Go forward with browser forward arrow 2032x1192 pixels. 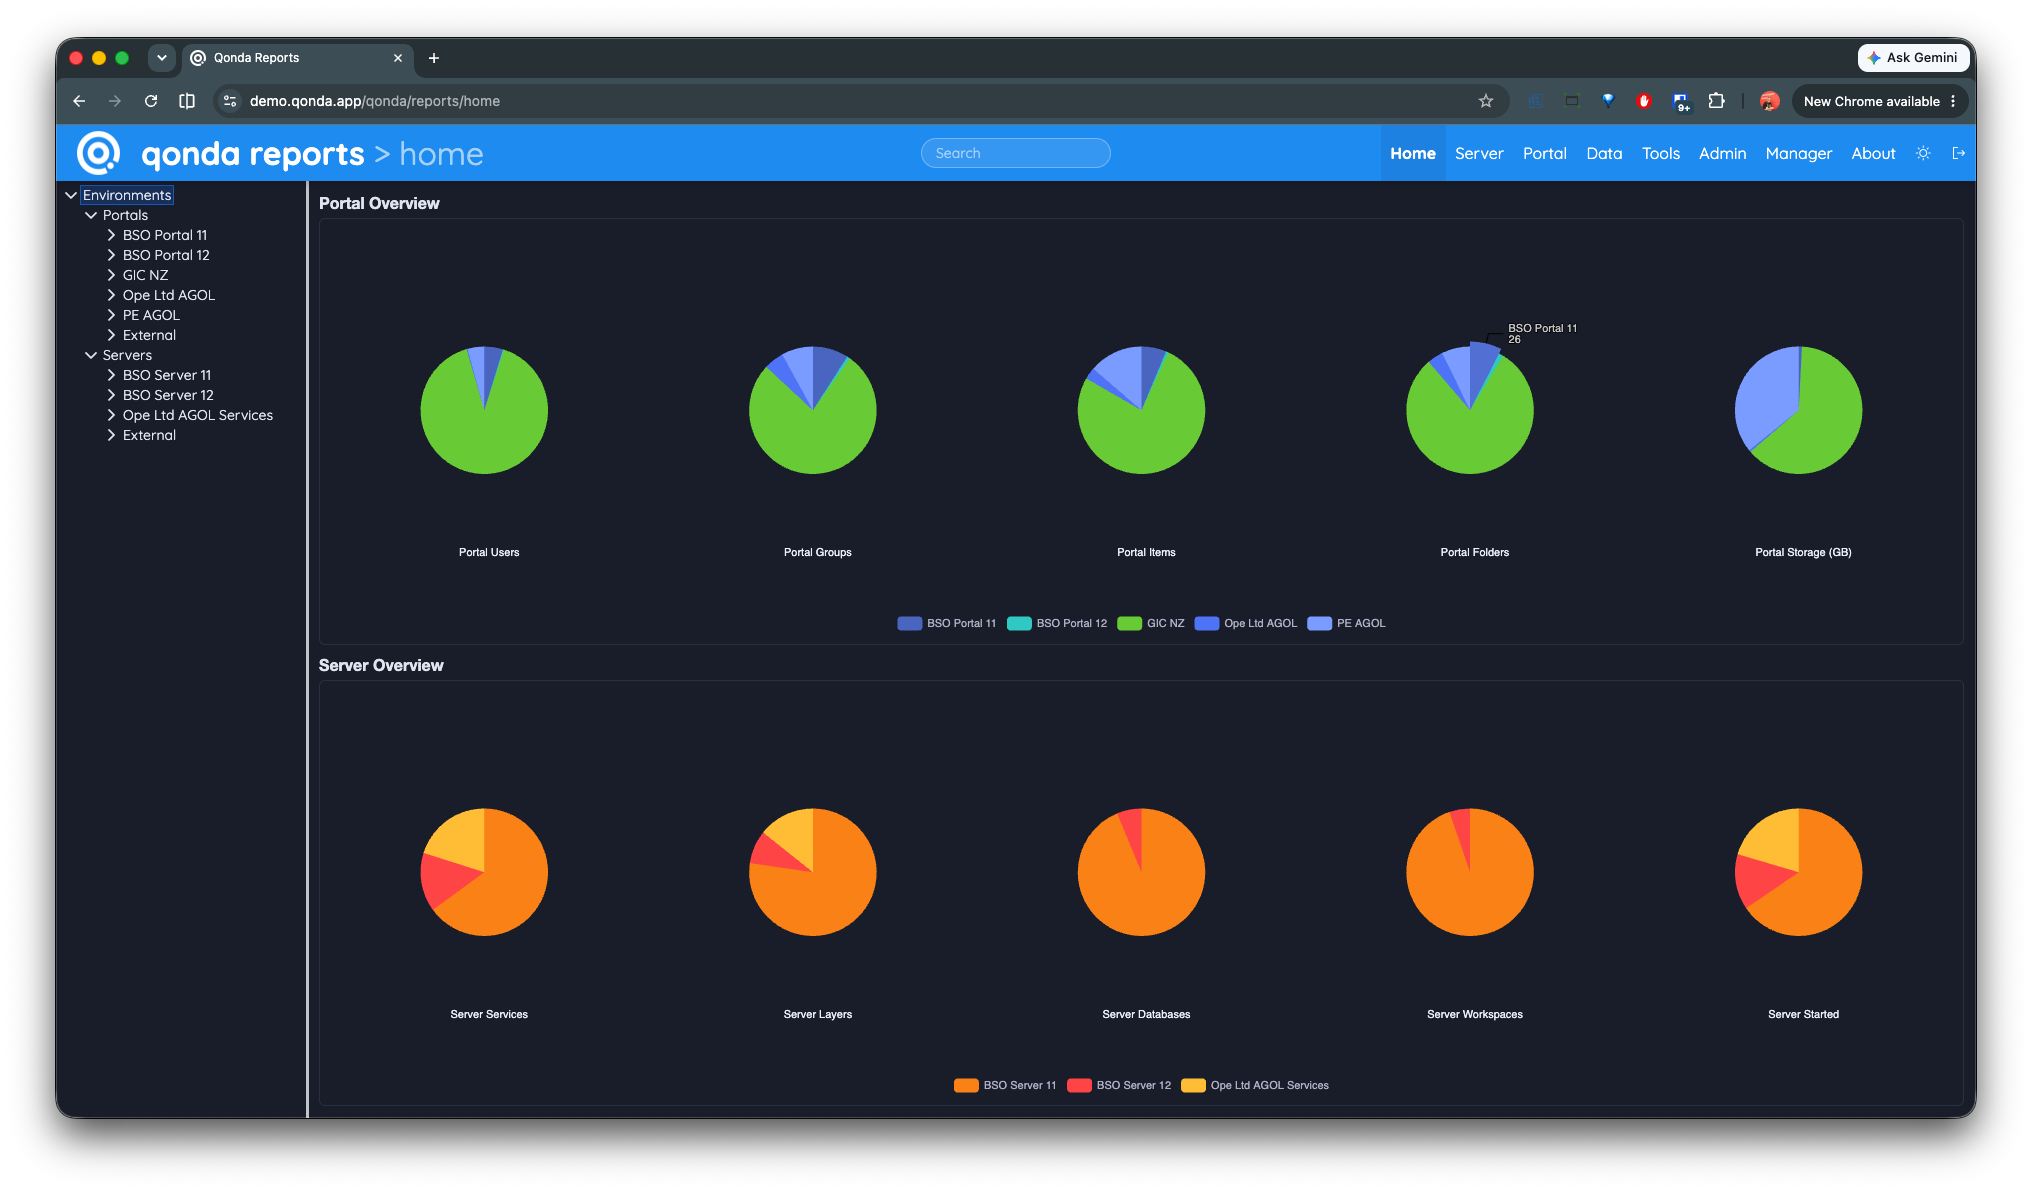[115, 101]
